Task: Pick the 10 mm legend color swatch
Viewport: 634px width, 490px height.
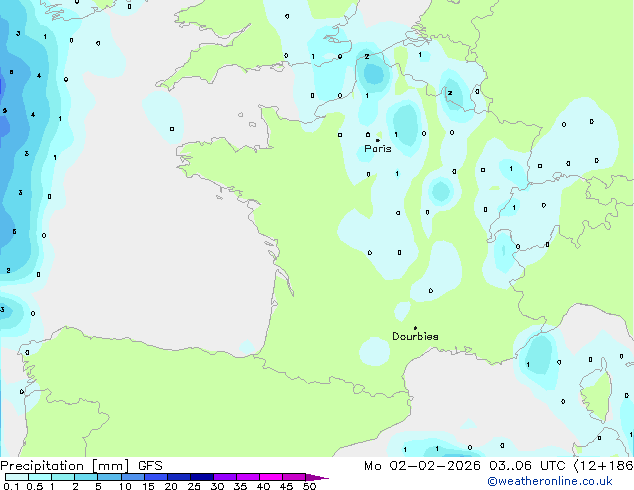Action: coord(132,477)
